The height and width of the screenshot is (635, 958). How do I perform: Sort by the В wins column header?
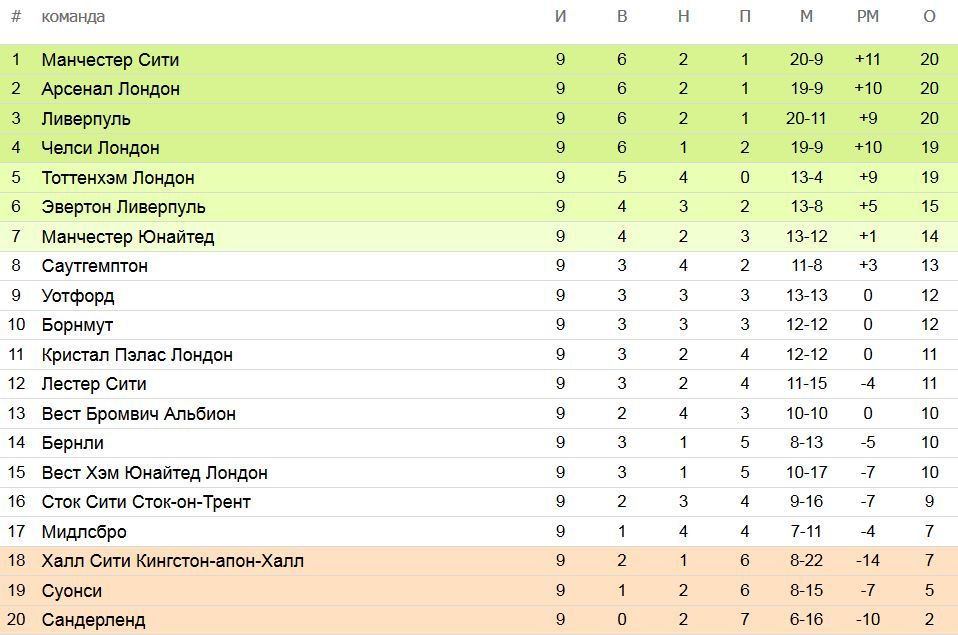point(622,17)
